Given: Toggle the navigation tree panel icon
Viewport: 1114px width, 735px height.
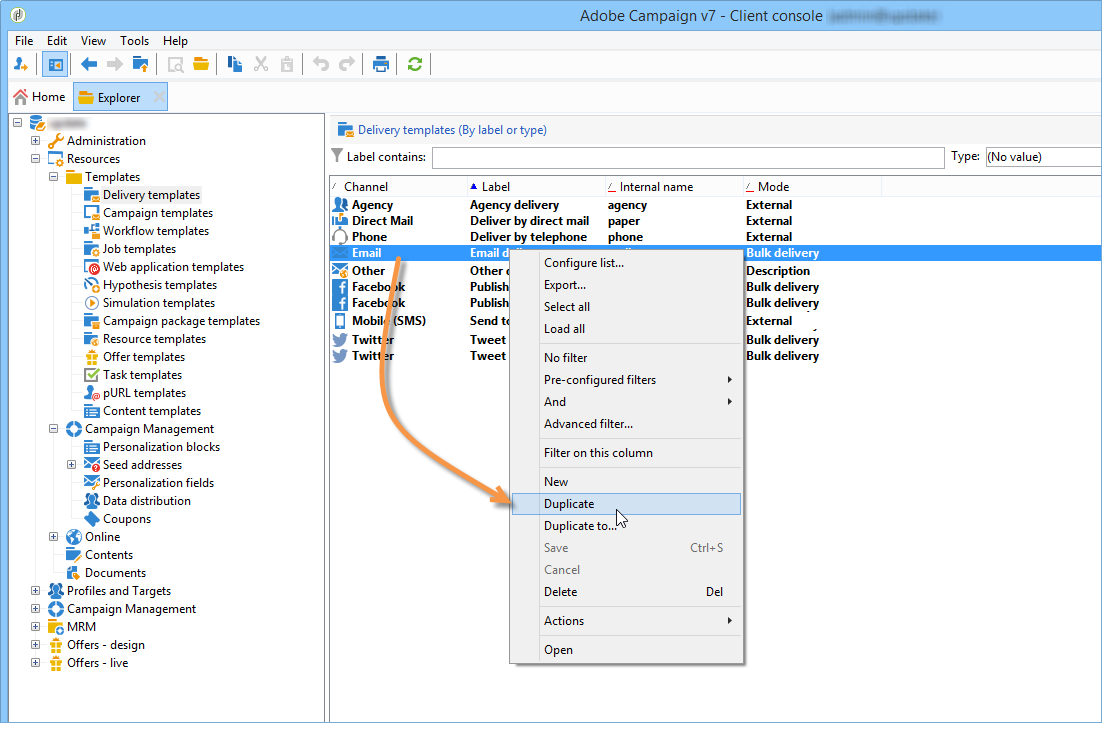Looking at the screenshot, I should tap(55, 64).
